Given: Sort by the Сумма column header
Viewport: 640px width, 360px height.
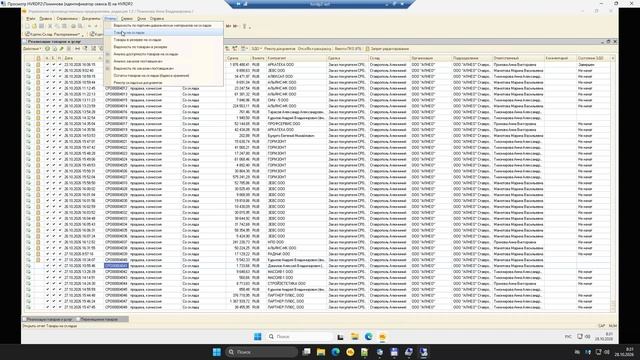Looking at the screenshot, I should coord(238,58).
